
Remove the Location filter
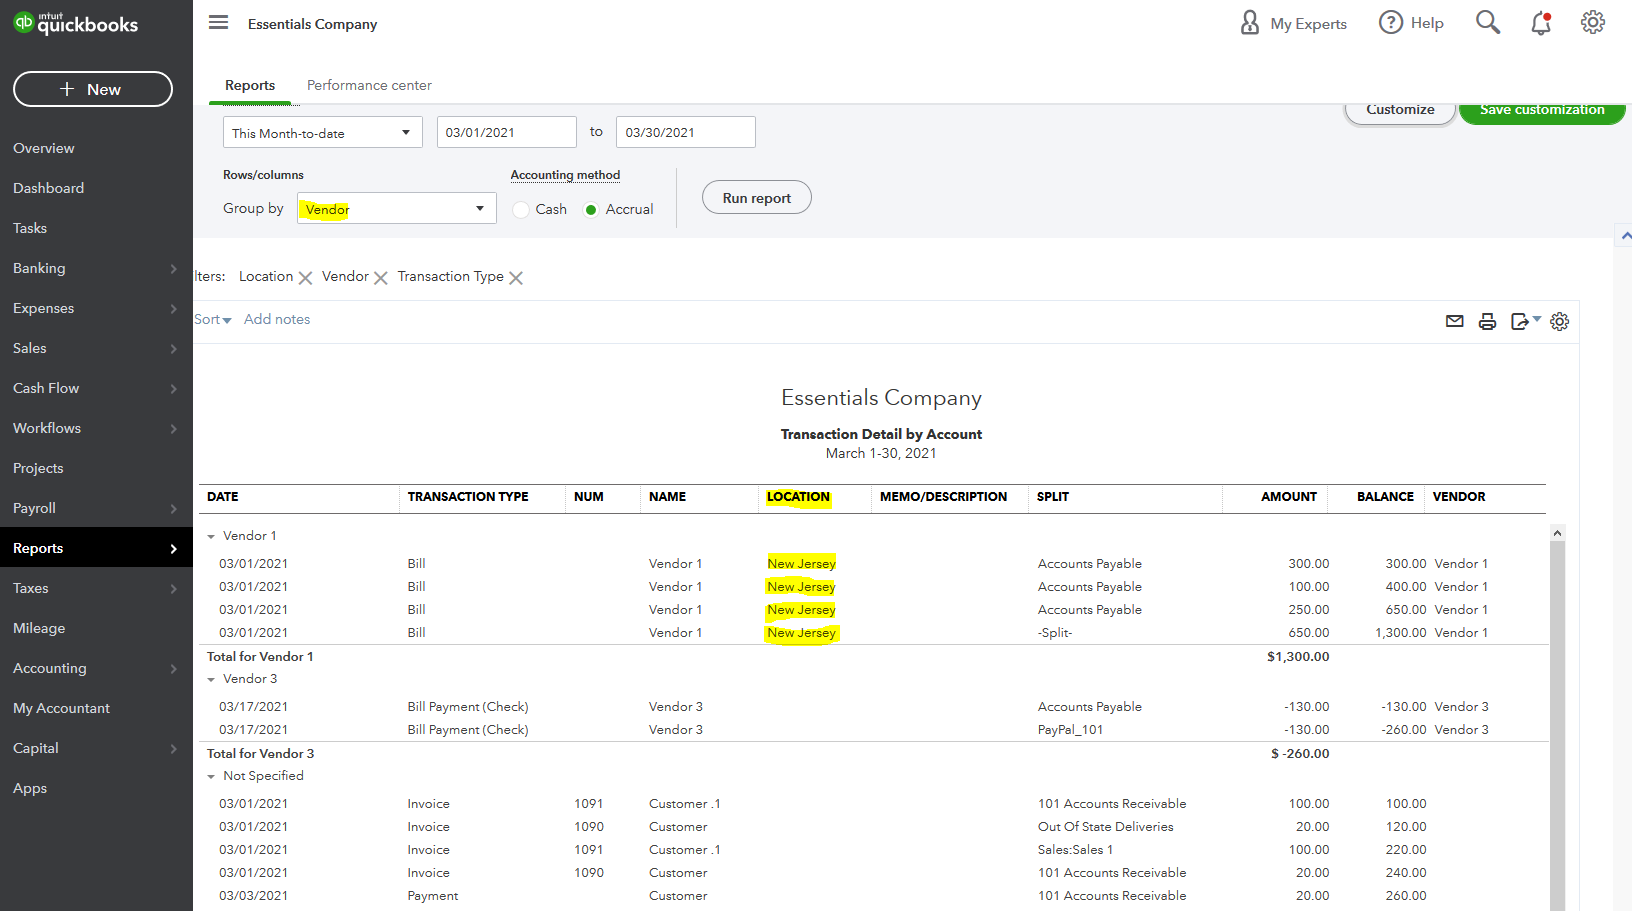[305, 278]
